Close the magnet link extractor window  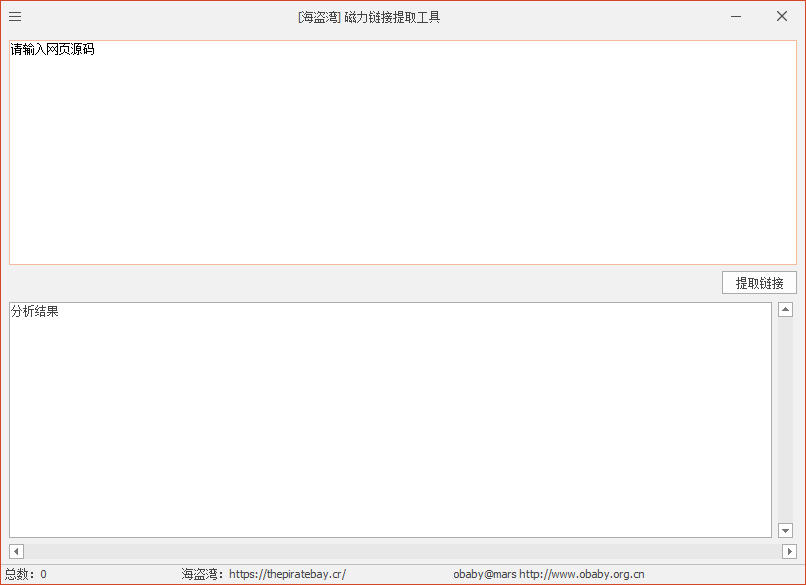[782, 16]
